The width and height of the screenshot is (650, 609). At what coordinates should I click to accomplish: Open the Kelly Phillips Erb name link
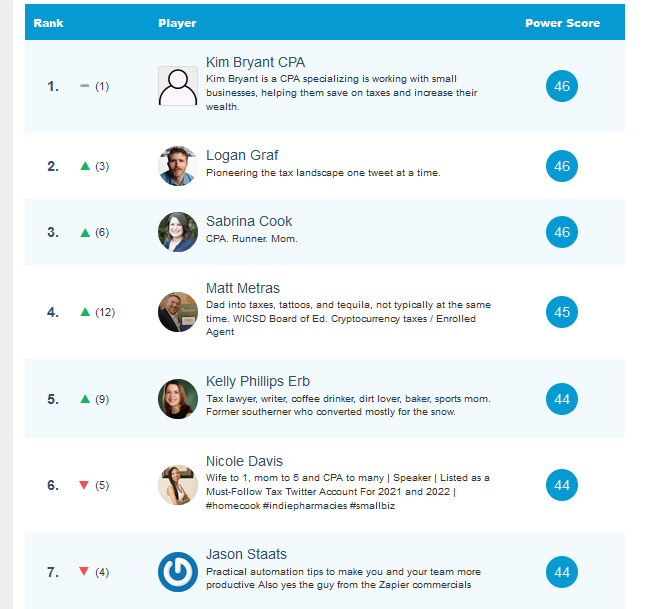258,381
